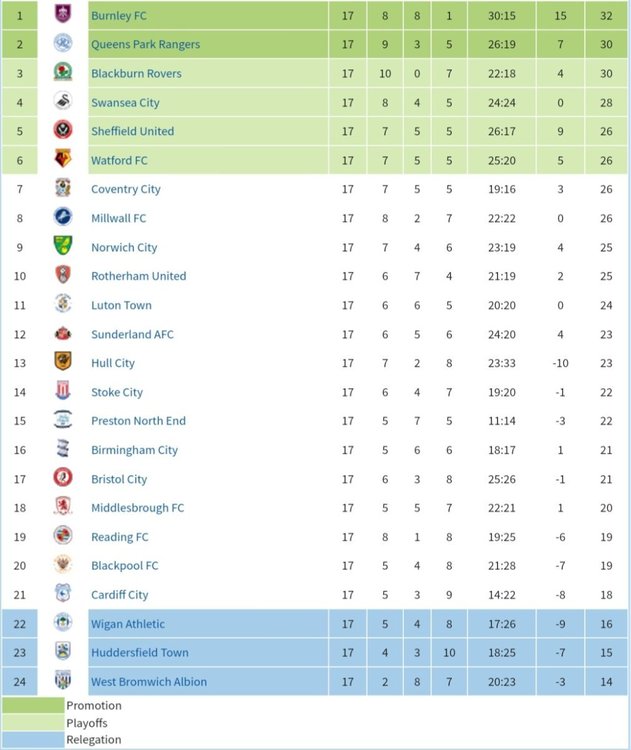Click the Millwall FC lion badge

pos(63,217)
